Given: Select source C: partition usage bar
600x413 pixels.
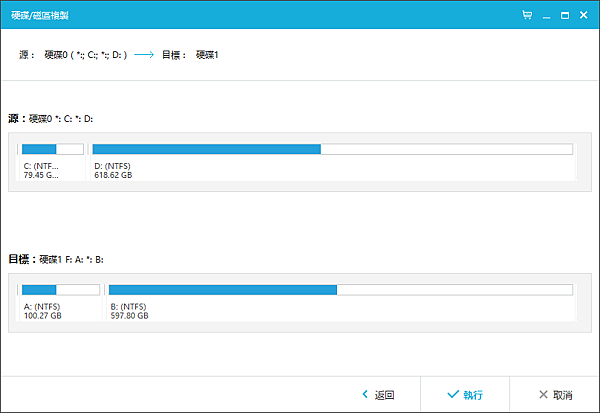Looking at the screenshot, I should 53,150.
